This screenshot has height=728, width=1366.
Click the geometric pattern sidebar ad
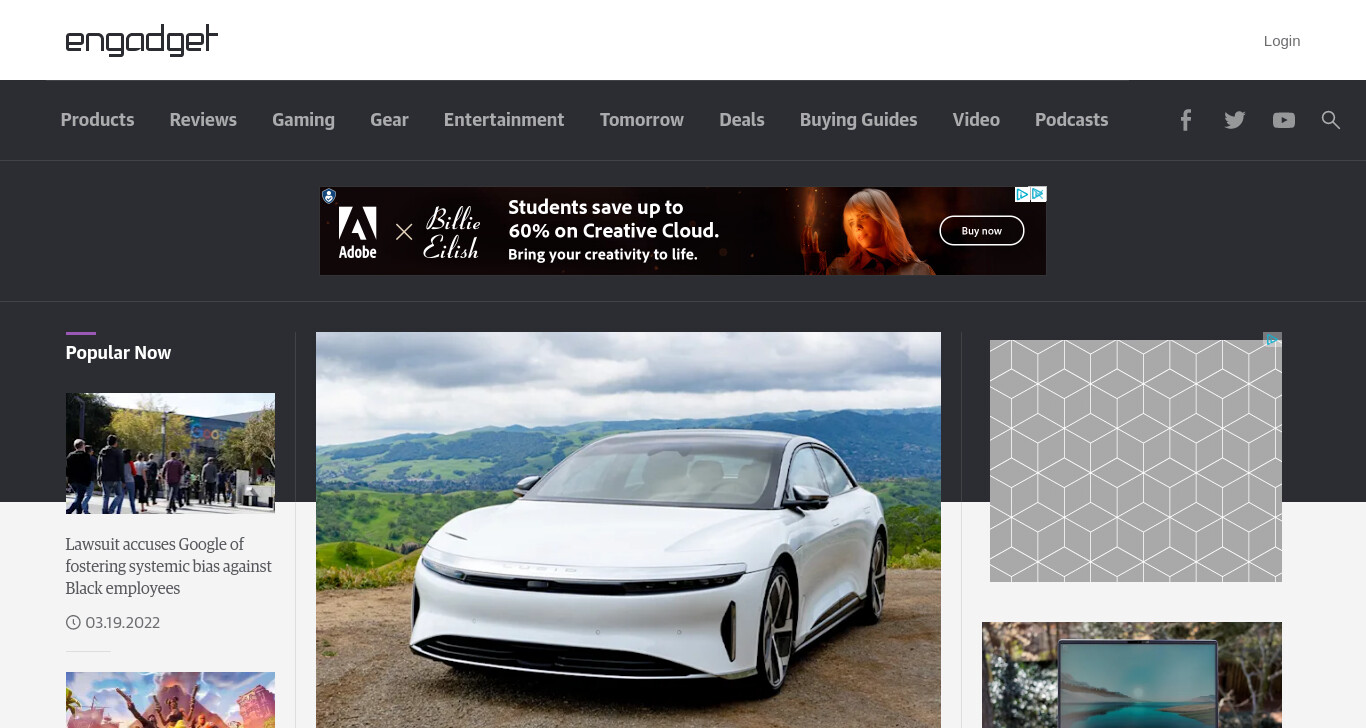click(1136, 461)
